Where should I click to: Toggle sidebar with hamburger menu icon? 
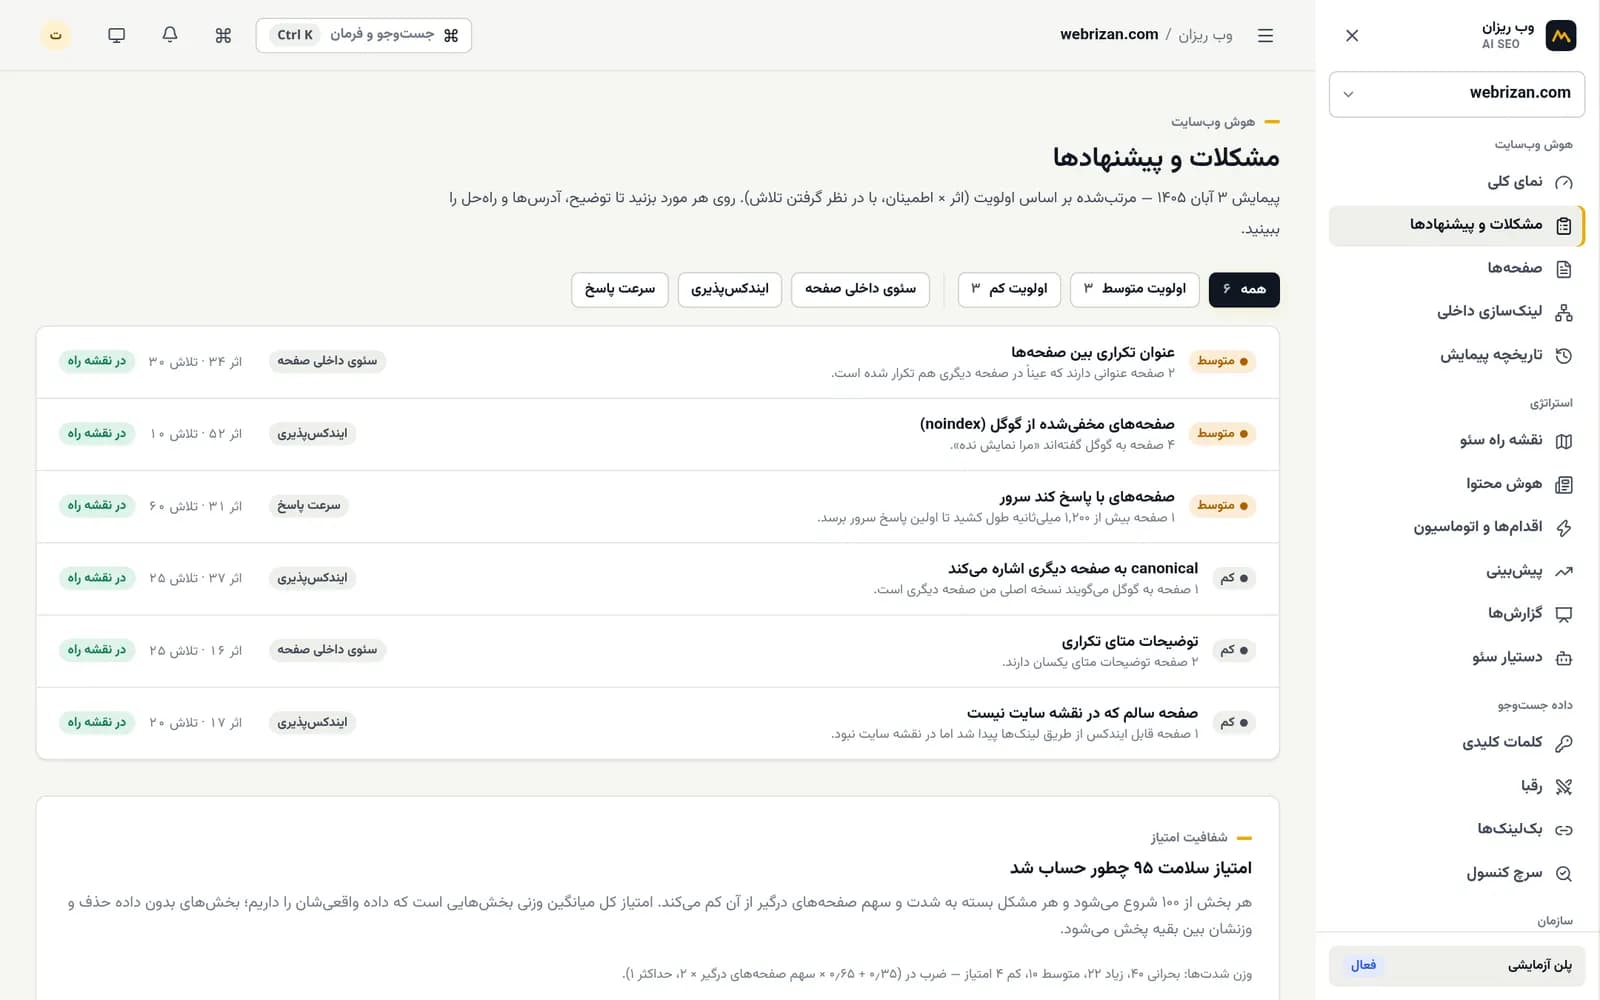[x=1265, y=35]
